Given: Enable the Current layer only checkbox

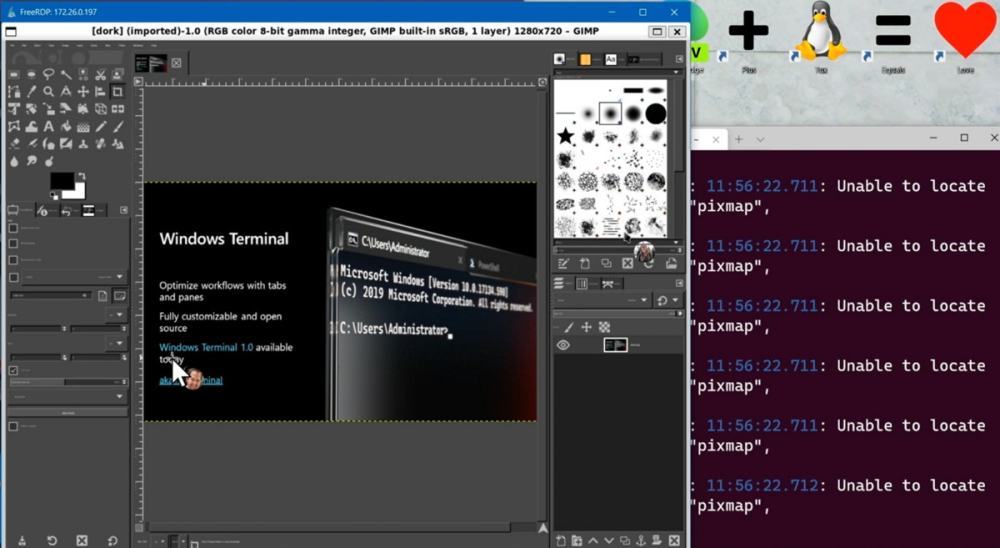Looking at the screenshot, I should [13, 228].
